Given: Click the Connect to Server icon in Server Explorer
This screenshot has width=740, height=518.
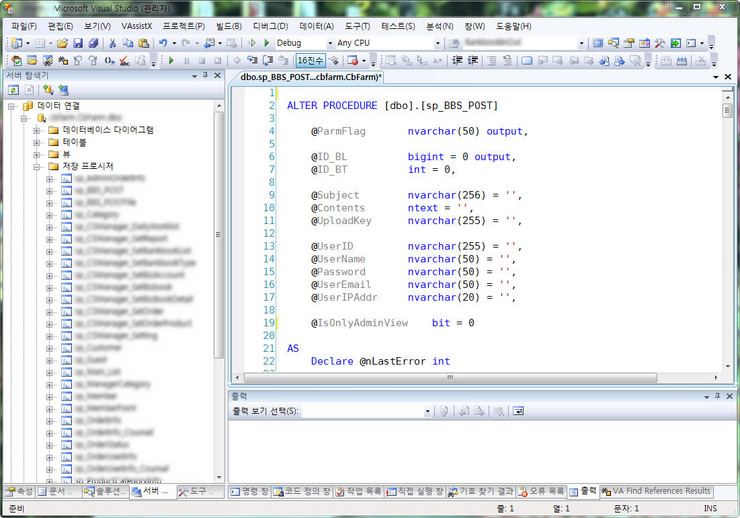Looking at the screenshot, I should point(63,90).
